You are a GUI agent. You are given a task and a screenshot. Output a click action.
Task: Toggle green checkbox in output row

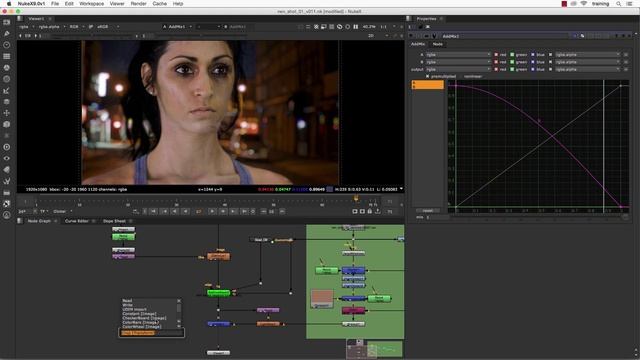[512, 69]
